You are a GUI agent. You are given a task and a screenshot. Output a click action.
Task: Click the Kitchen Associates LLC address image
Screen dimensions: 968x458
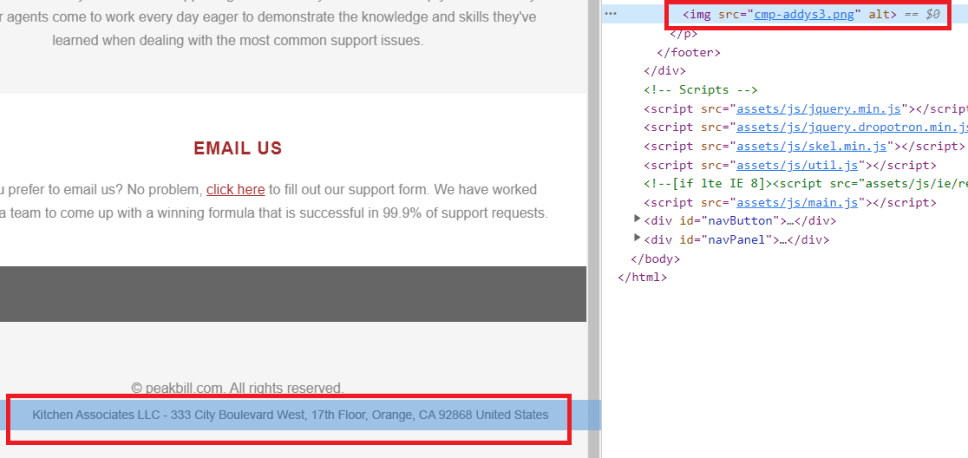[290, 415]
